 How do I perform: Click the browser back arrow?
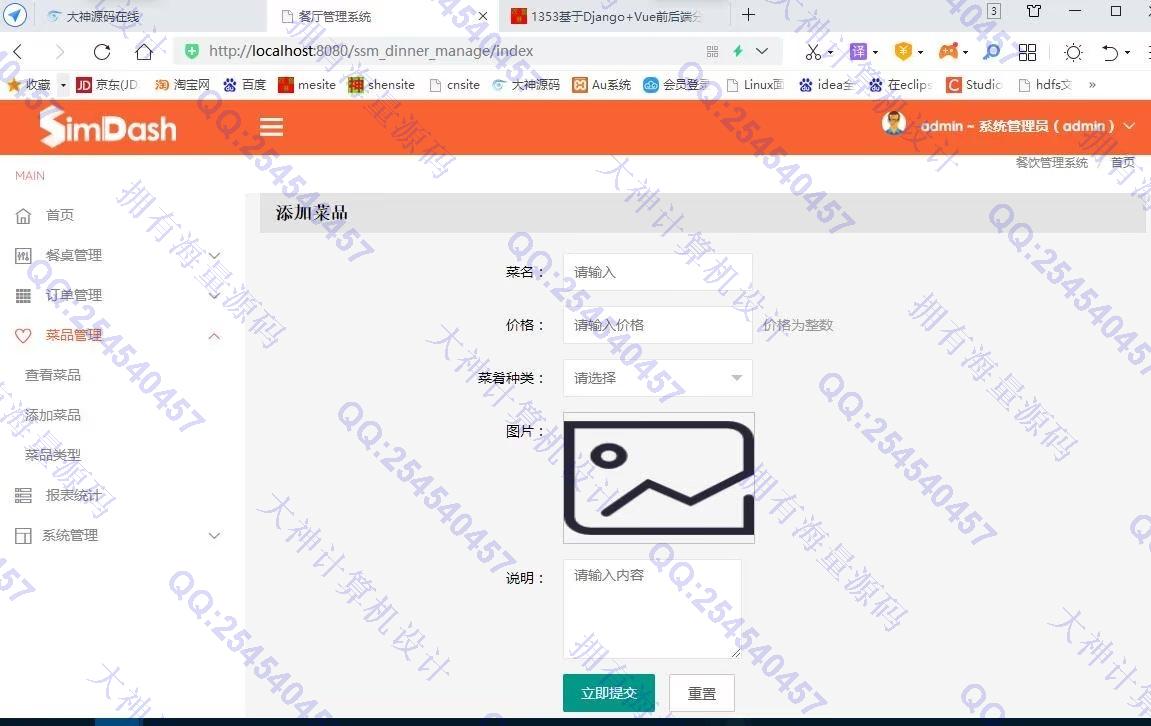click(x=18, y=51)
